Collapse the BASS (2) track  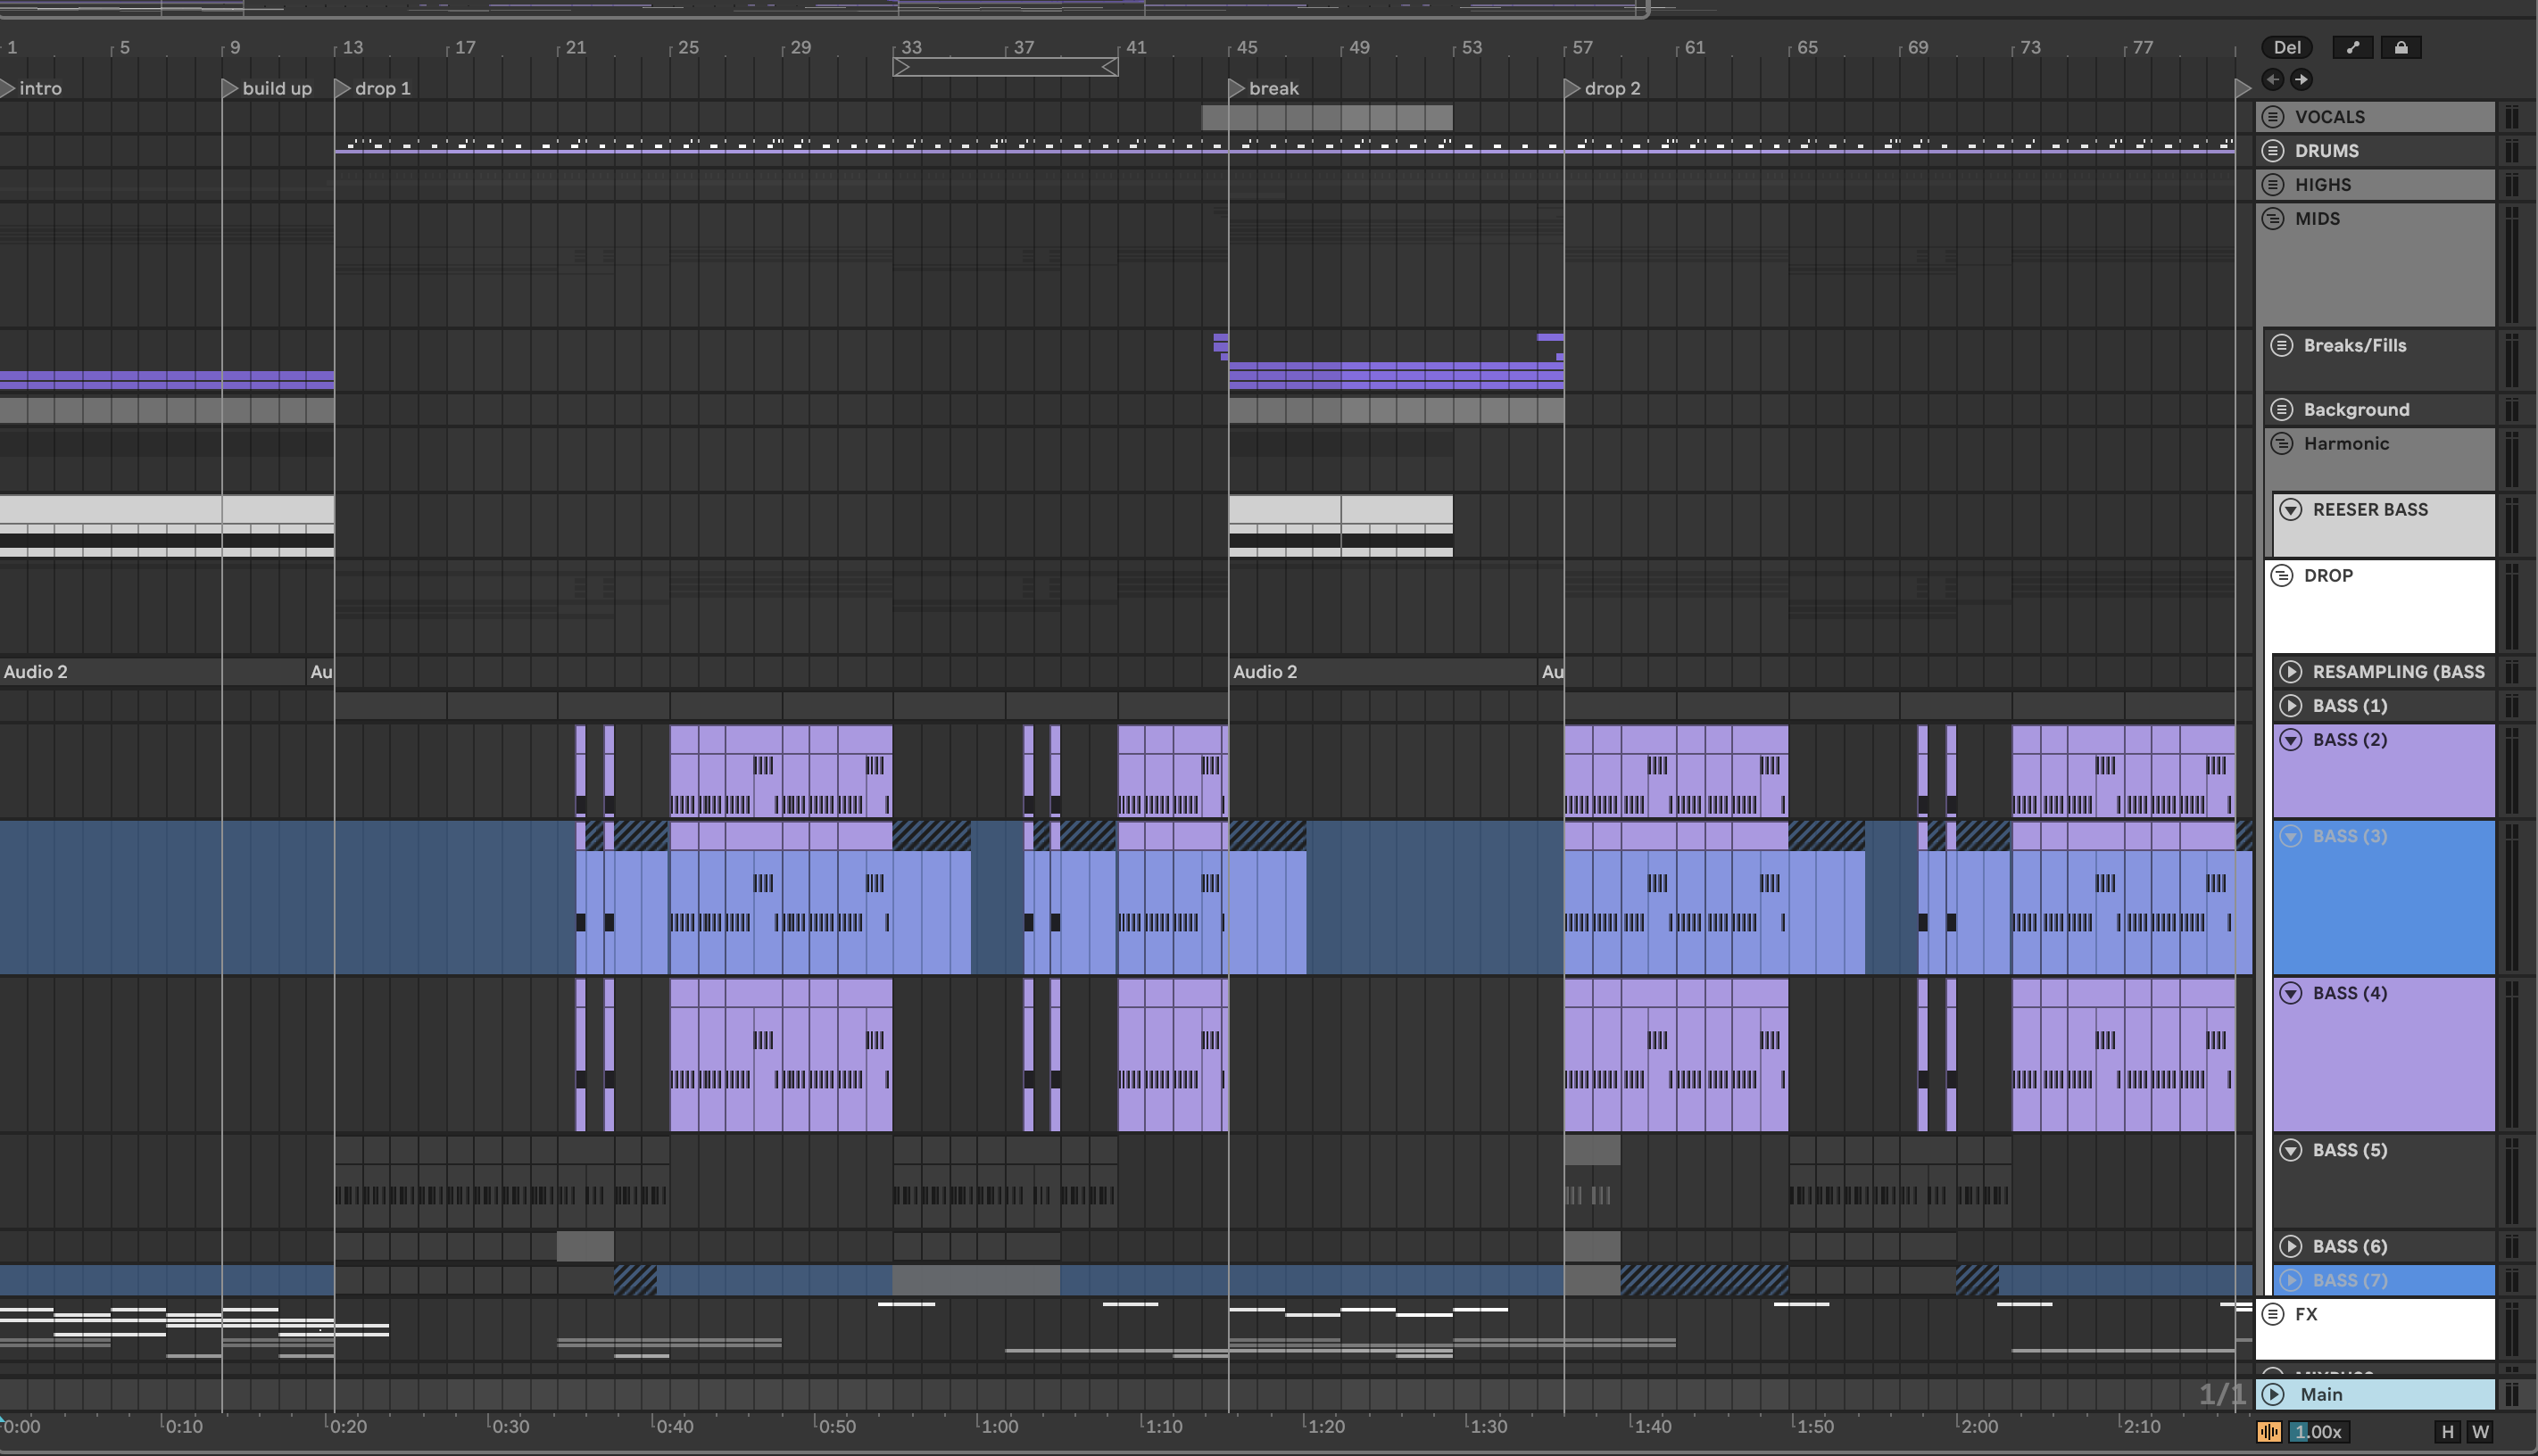point(2291,740)
